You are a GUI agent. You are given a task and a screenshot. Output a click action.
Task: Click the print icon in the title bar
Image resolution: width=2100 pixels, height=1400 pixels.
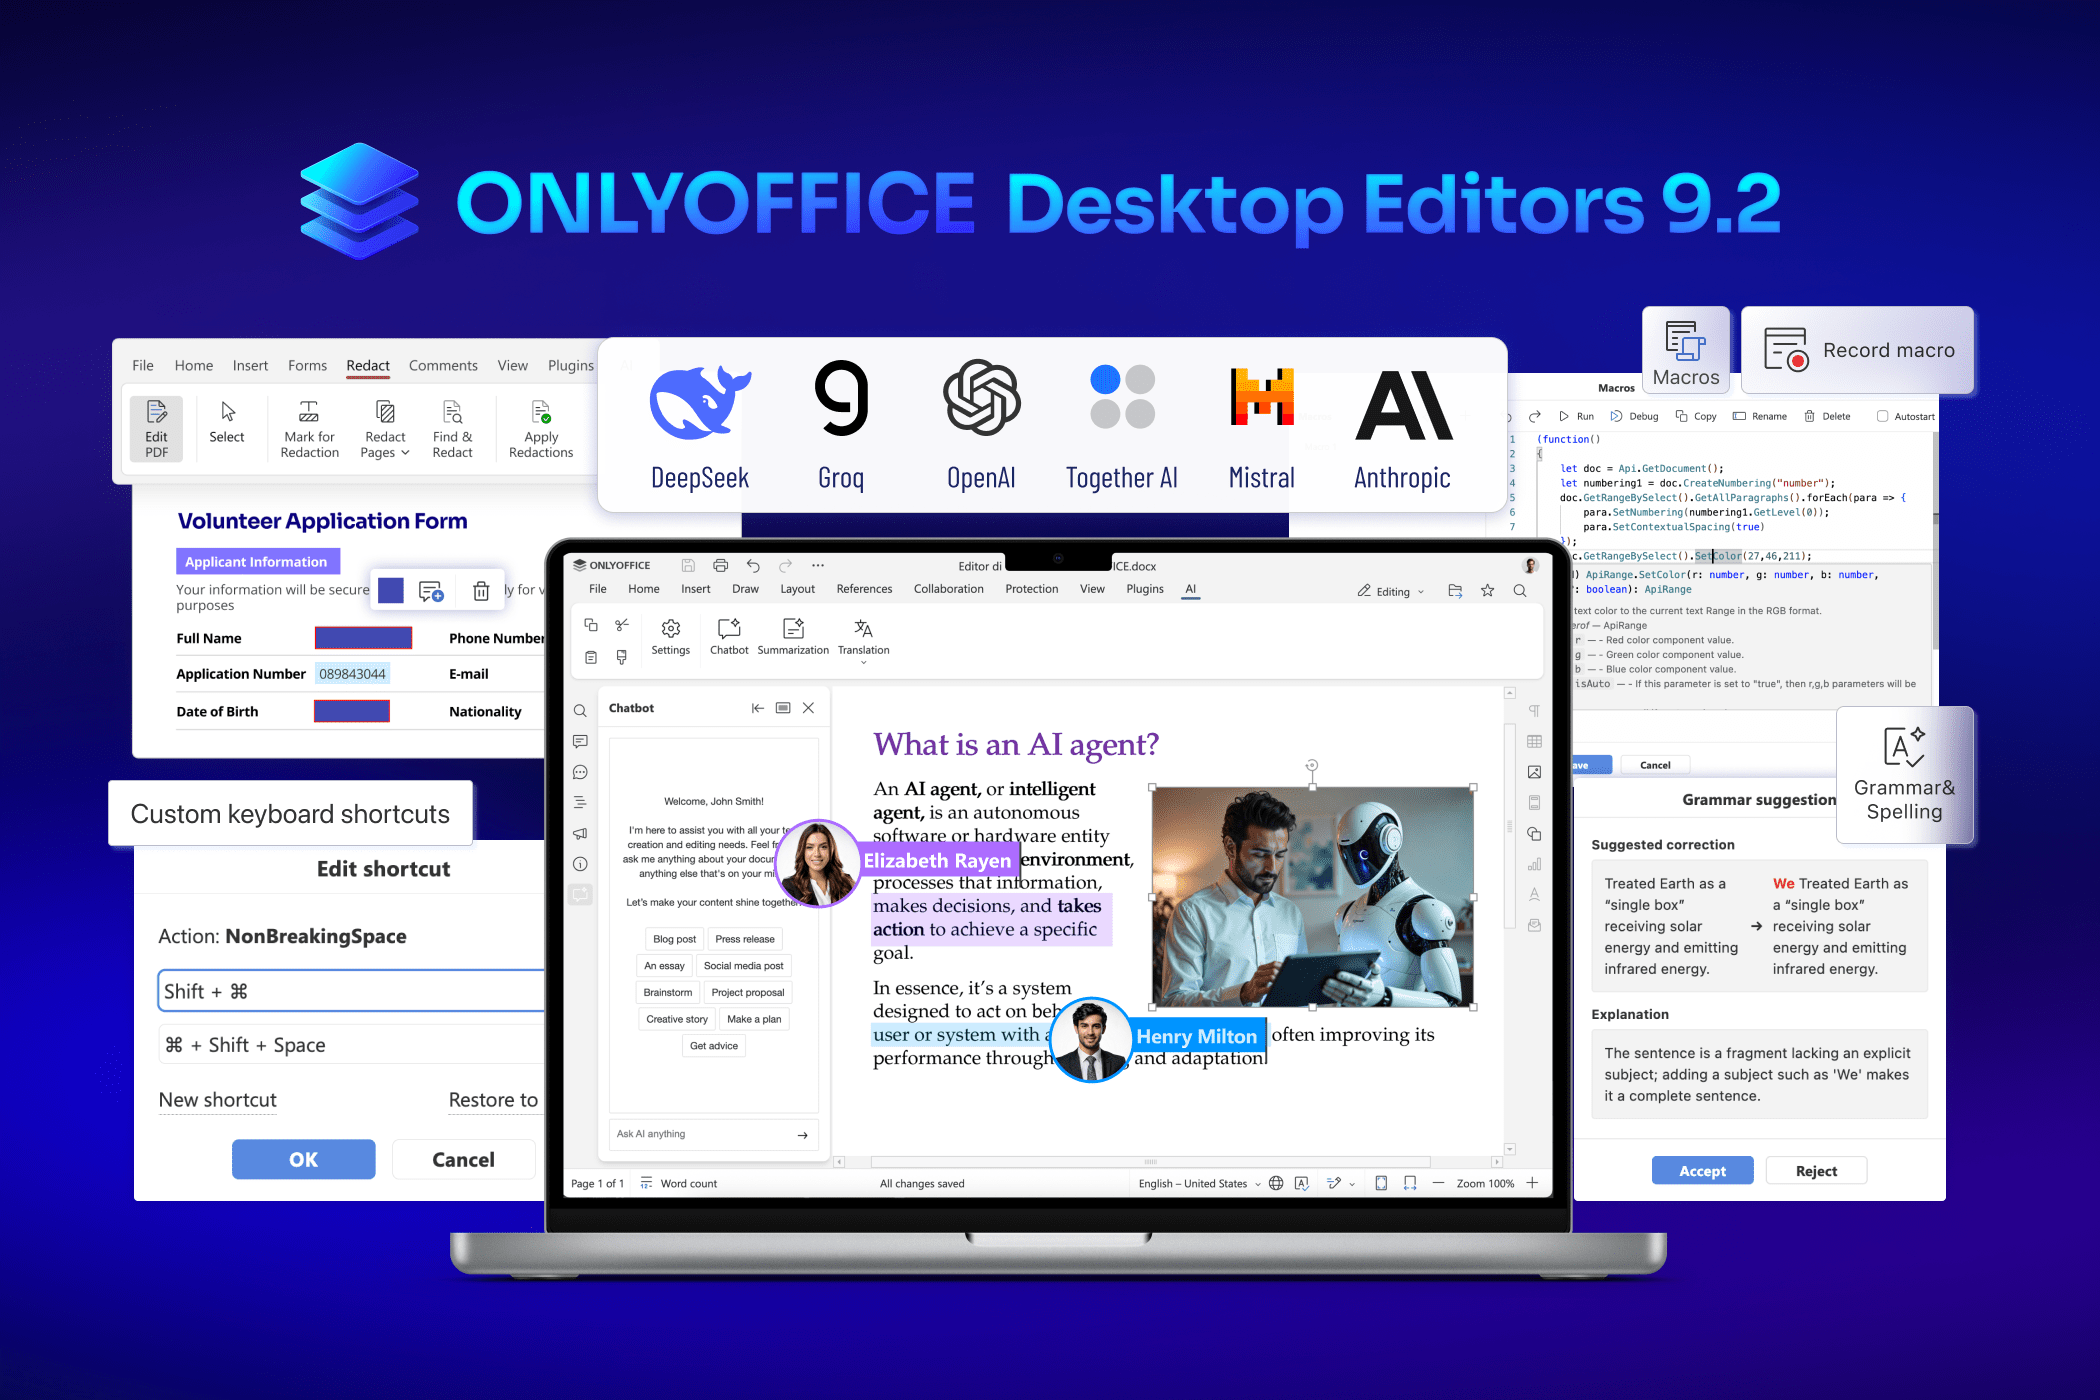(x=720, y=565)
